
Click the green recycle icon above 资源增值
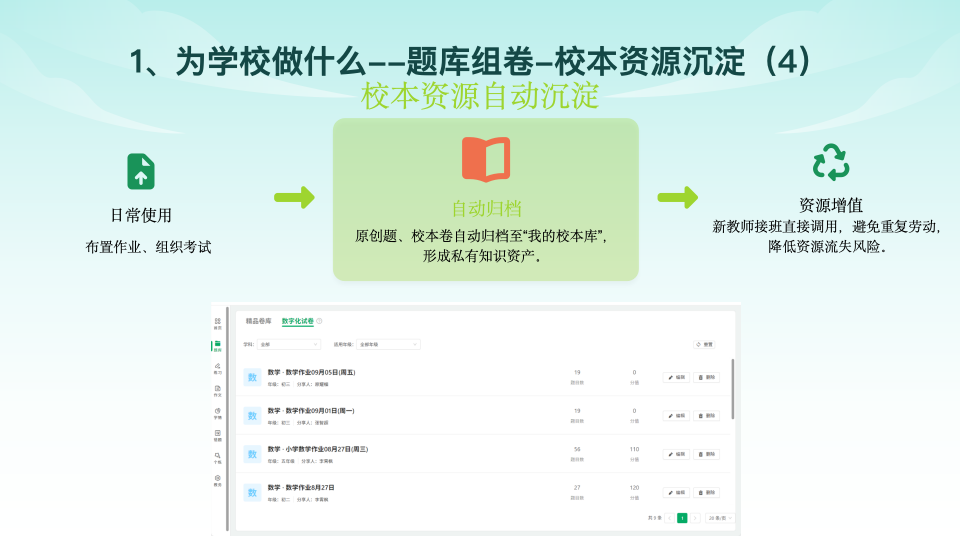830,162
